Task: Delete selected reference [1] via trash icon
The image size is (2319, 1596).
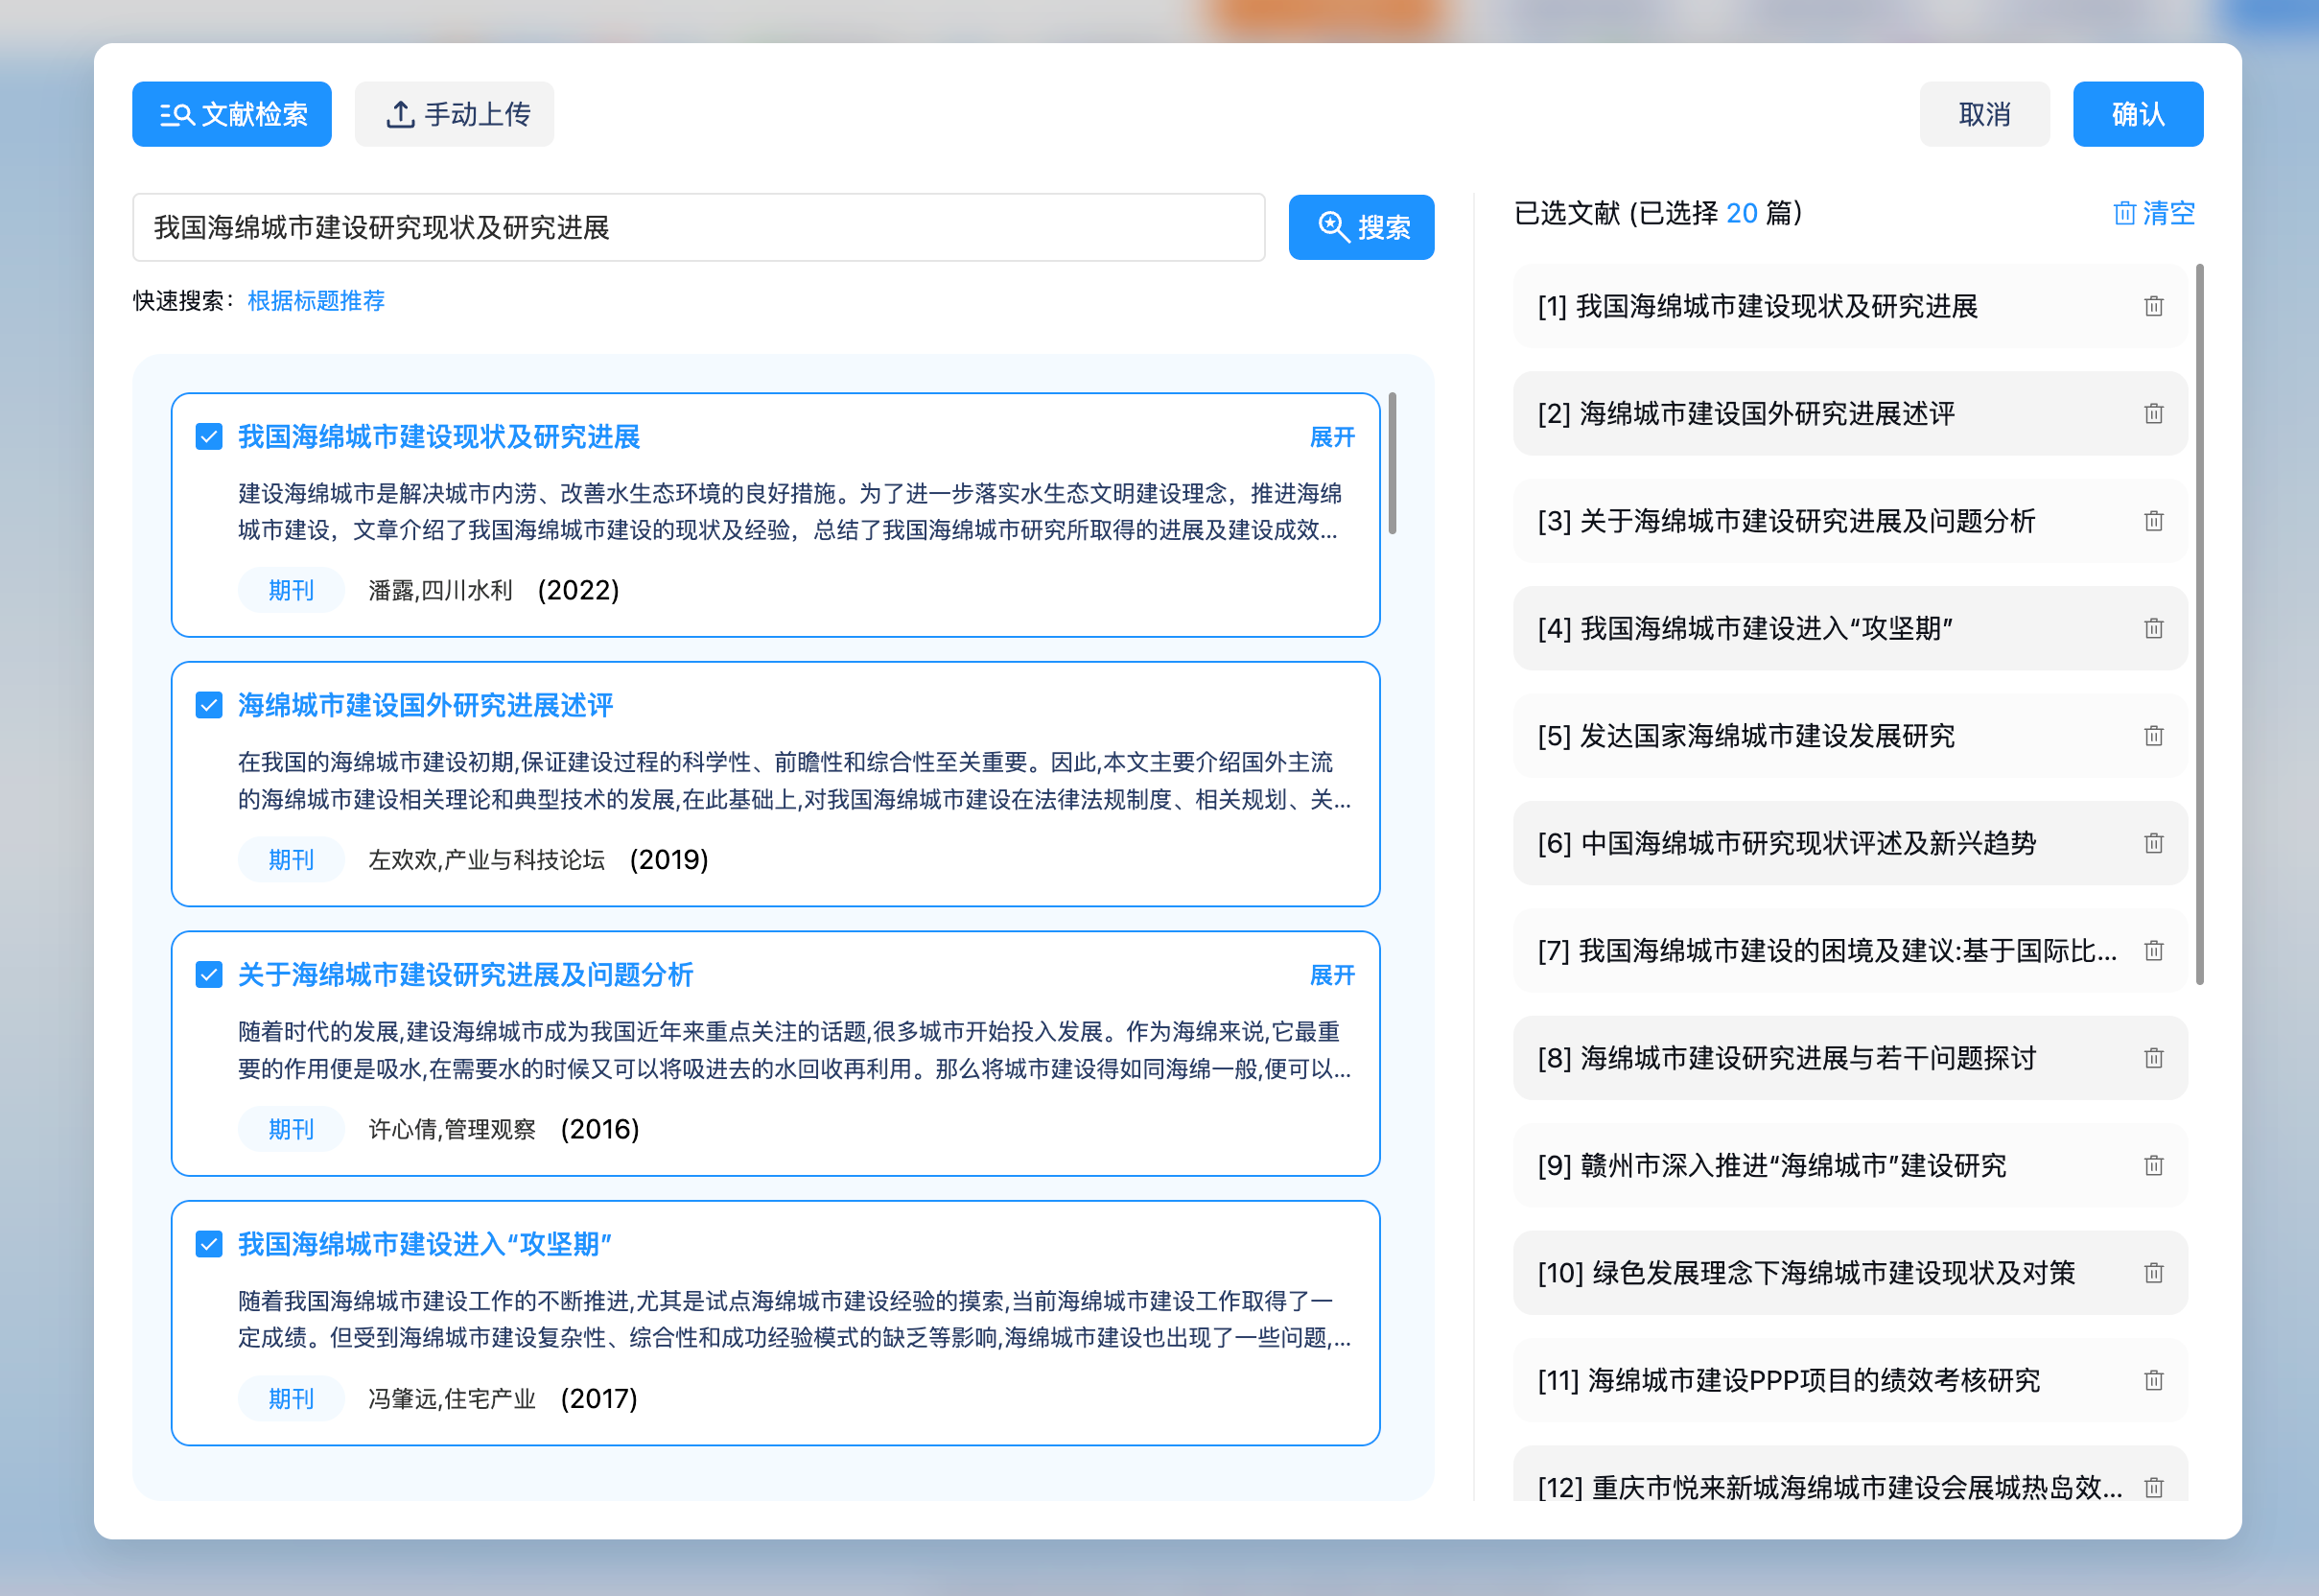Action: [2153, 306]
